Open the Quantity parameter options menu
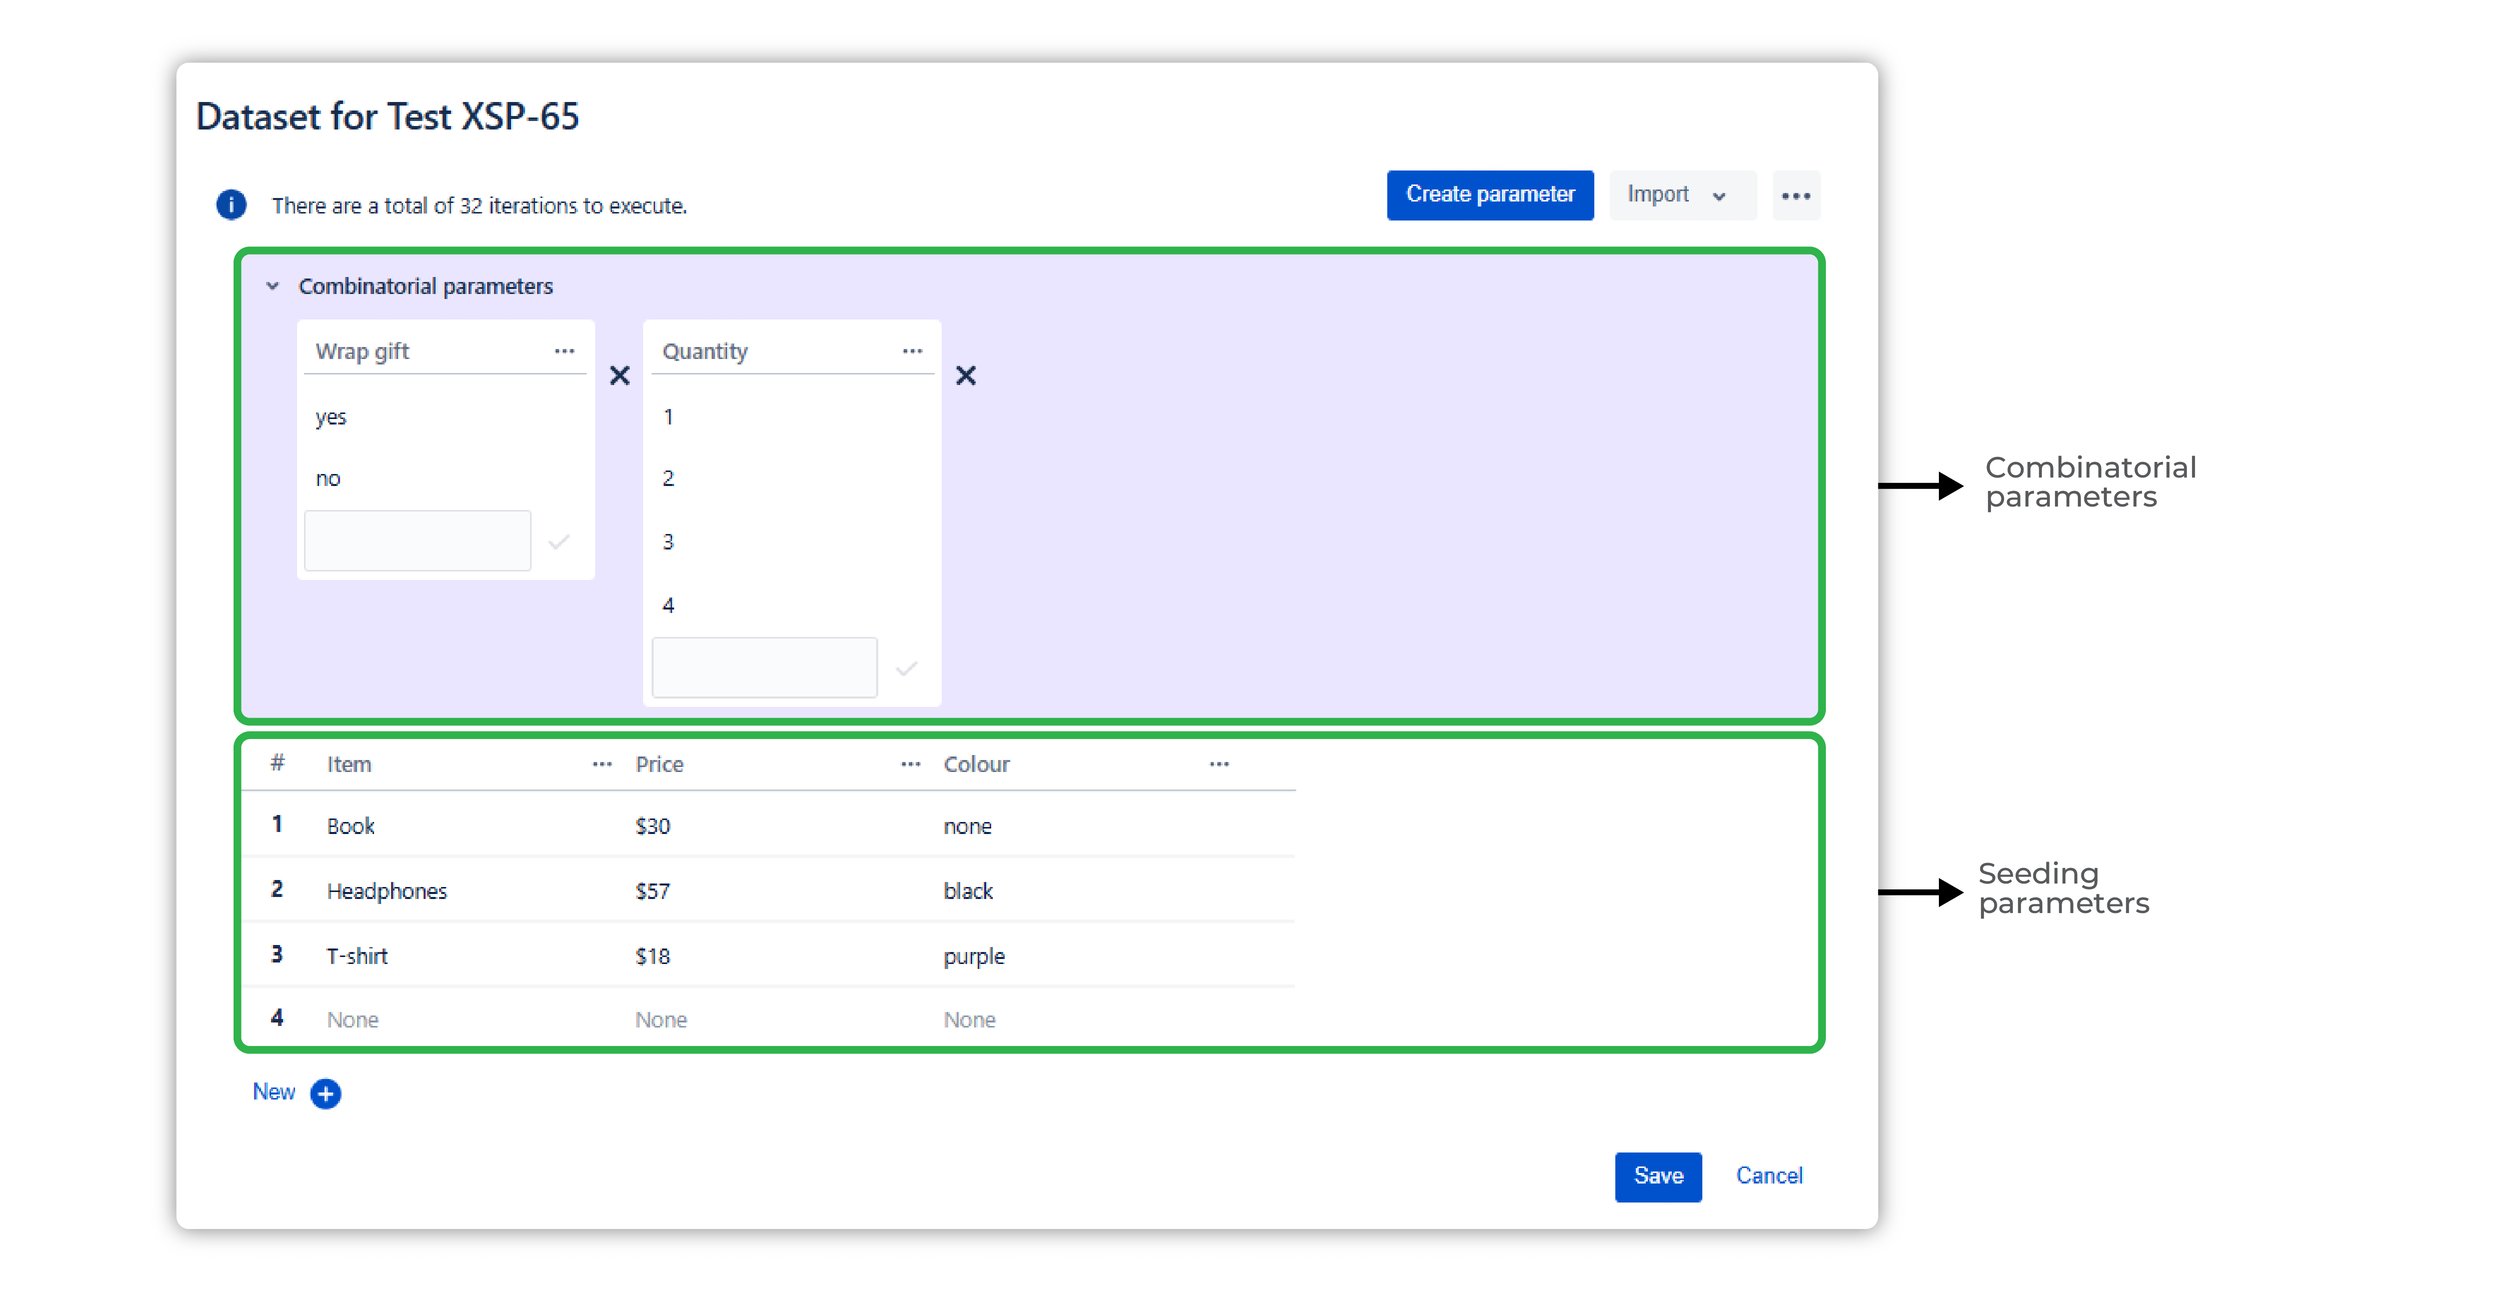 coord(912,350)
